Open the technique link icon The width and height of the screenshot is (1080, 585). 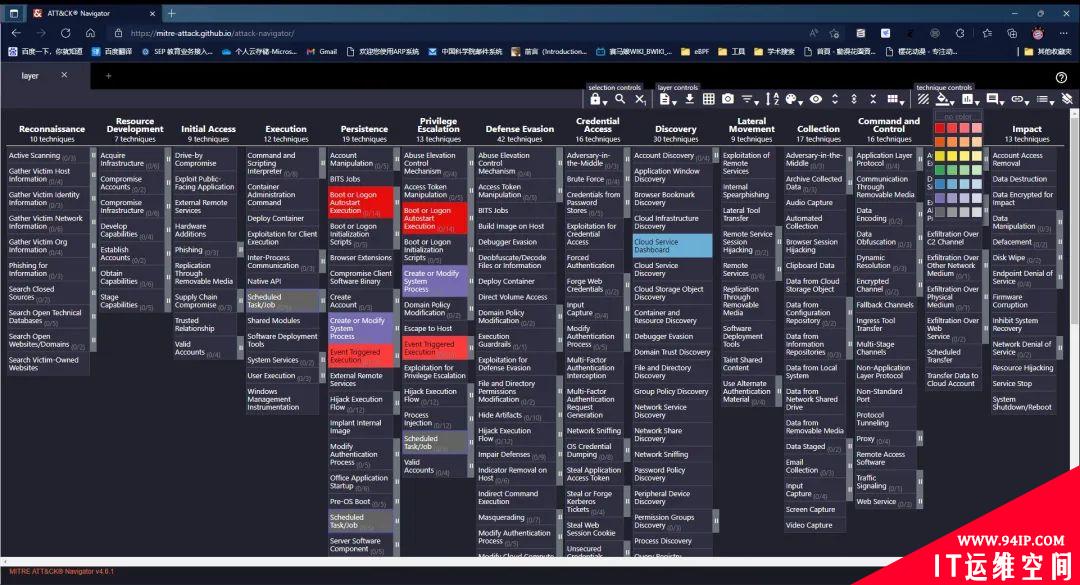click(1018, 100)
